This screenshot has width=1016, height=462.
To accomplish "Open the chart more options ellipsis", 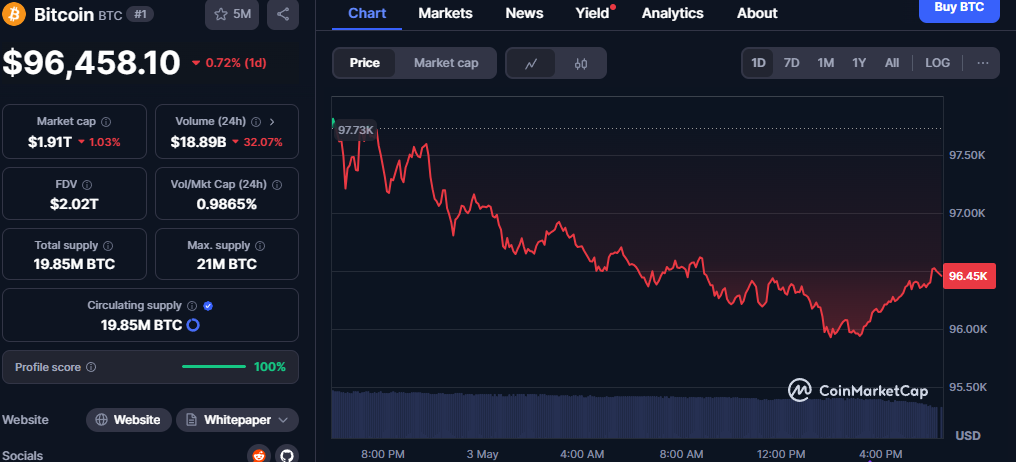I will pyautogui.click(x=983, y=63).
